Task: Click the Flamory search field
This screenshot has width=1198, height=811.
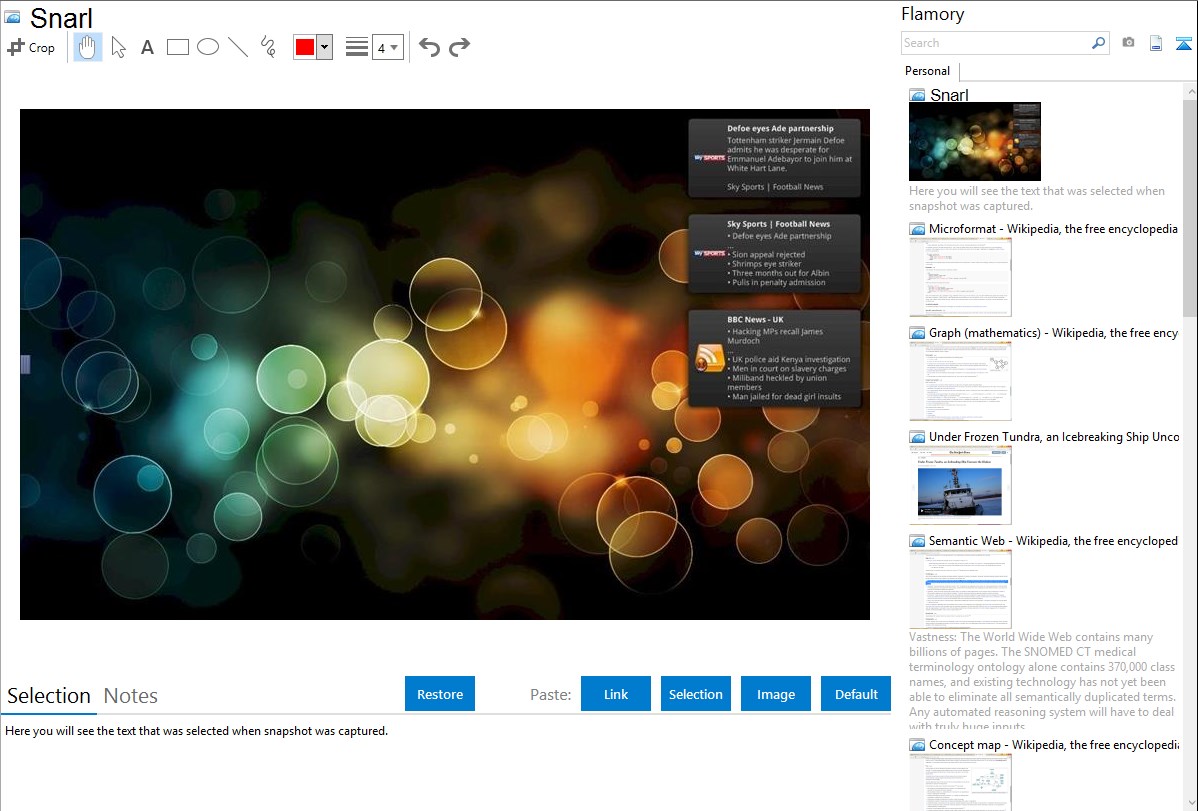Action: pos(996,43)
